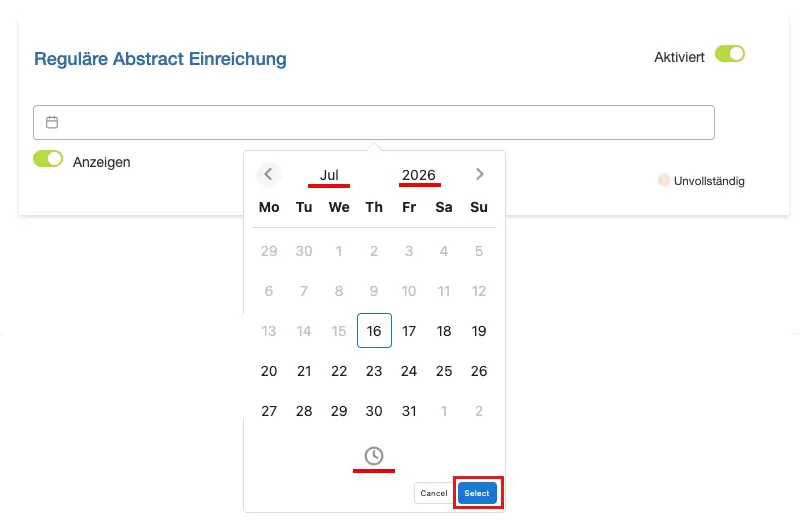
Task: Go to next month arrow
Action: (x=479, y=174)
